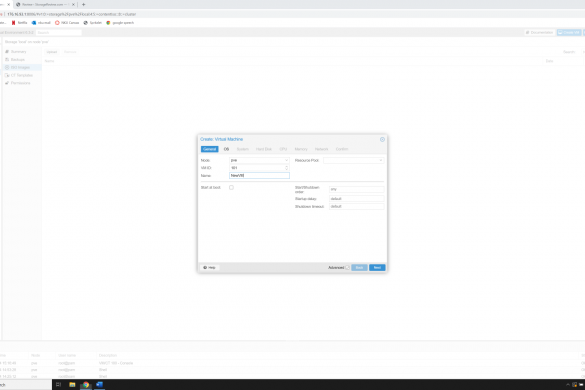The width and height of the screenshot is (585, 390).
Task: Edit the Start/Shutdown order field
Action: click(356, 189)
